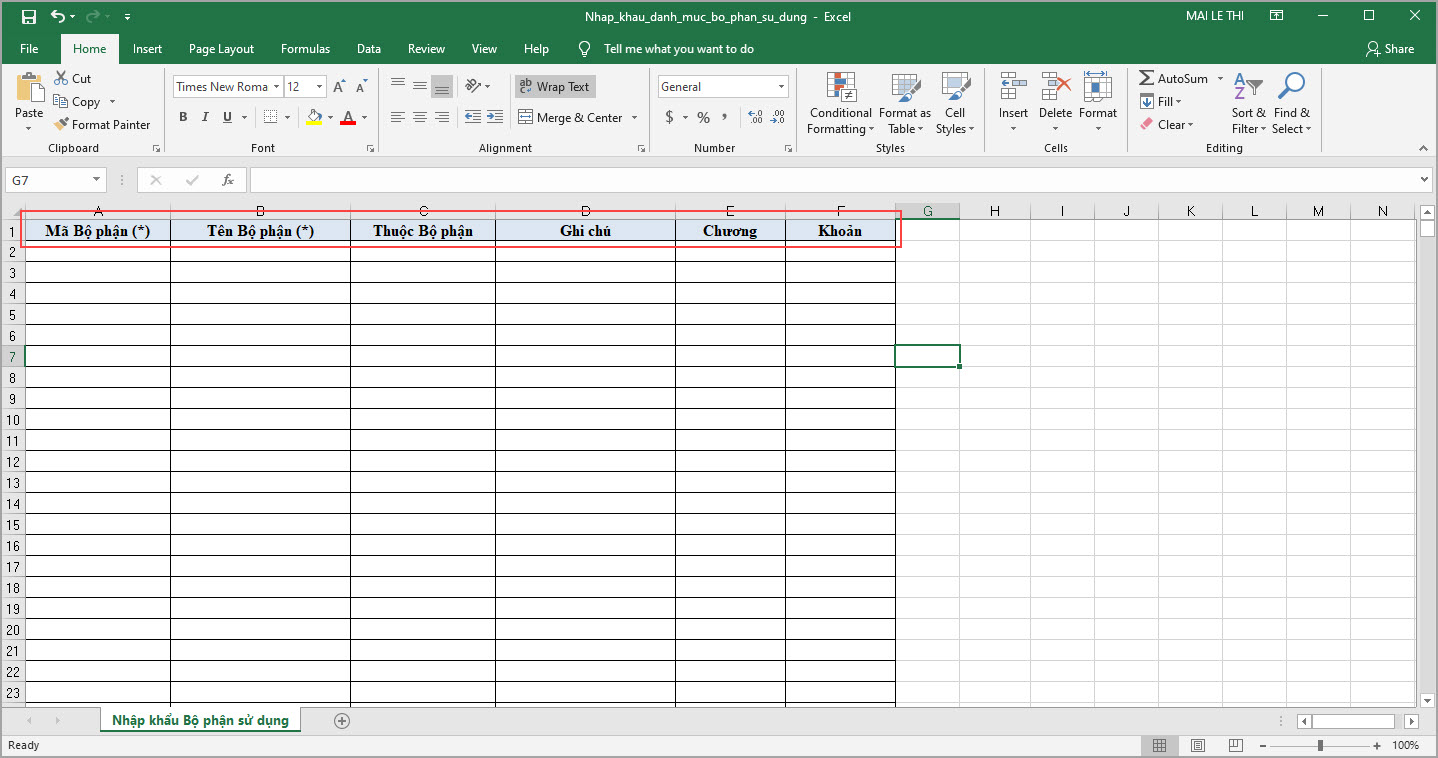
Task: Toggle Bold formatting
Action: tap(183, 117)
